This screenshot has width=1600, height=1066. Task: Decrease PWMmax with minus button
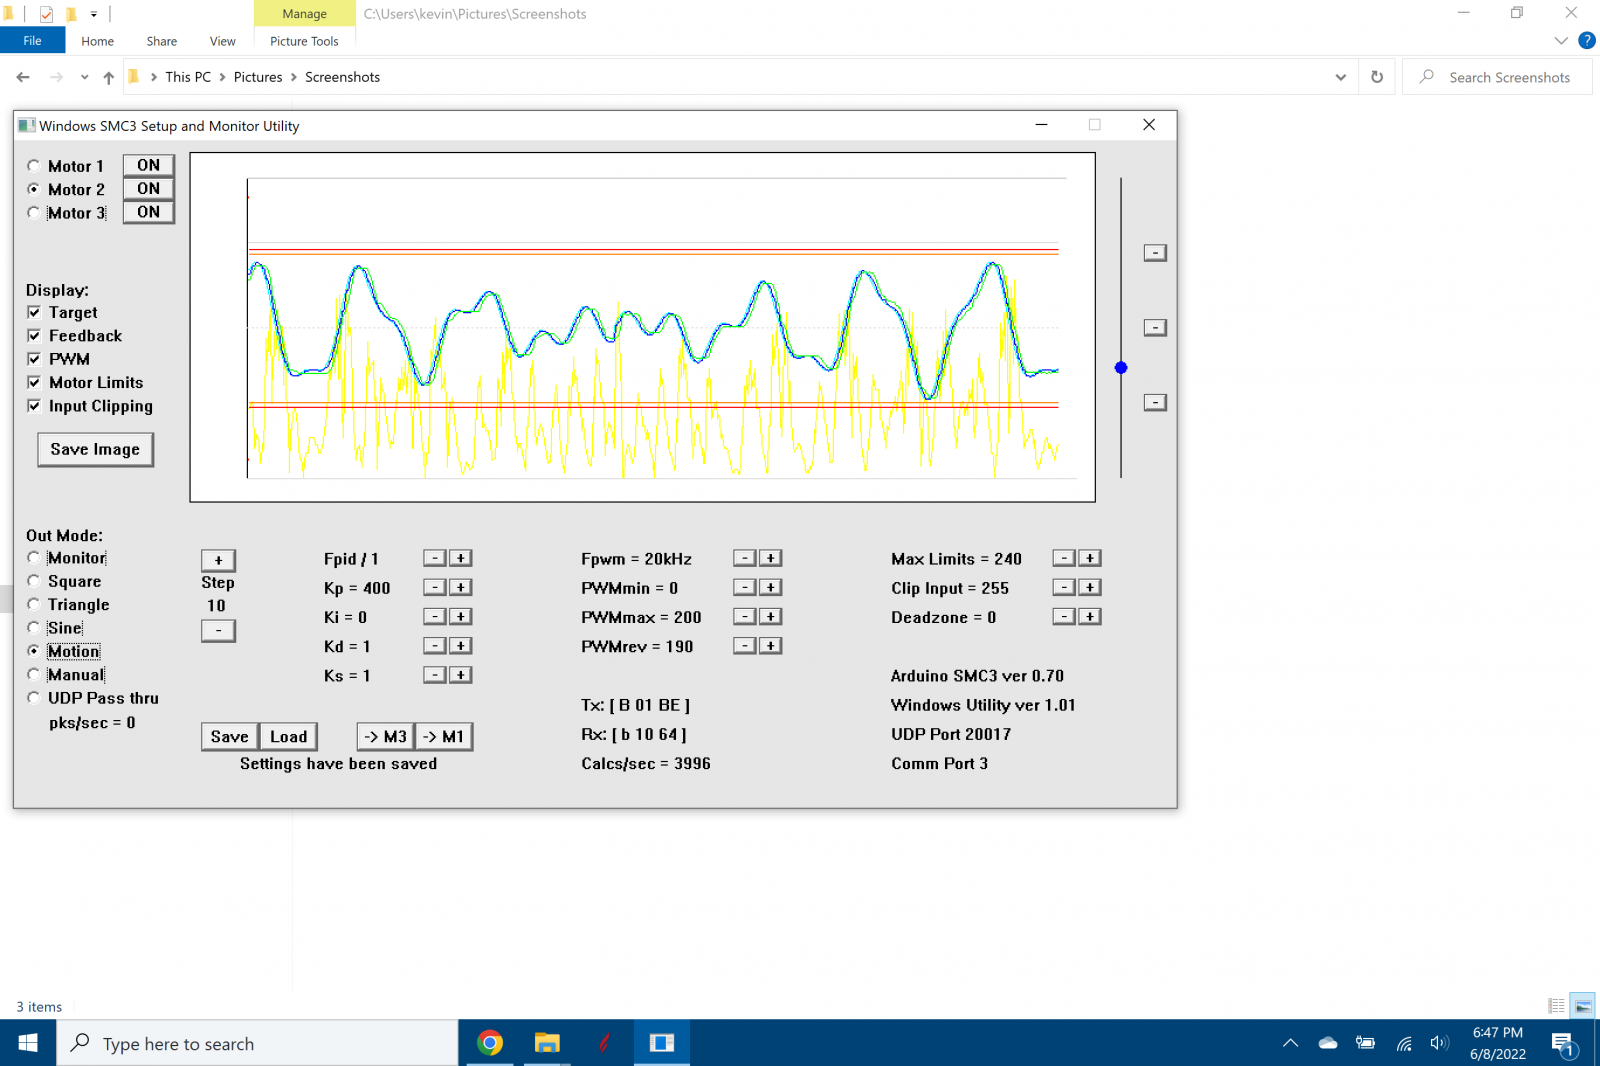pos(745,616)
